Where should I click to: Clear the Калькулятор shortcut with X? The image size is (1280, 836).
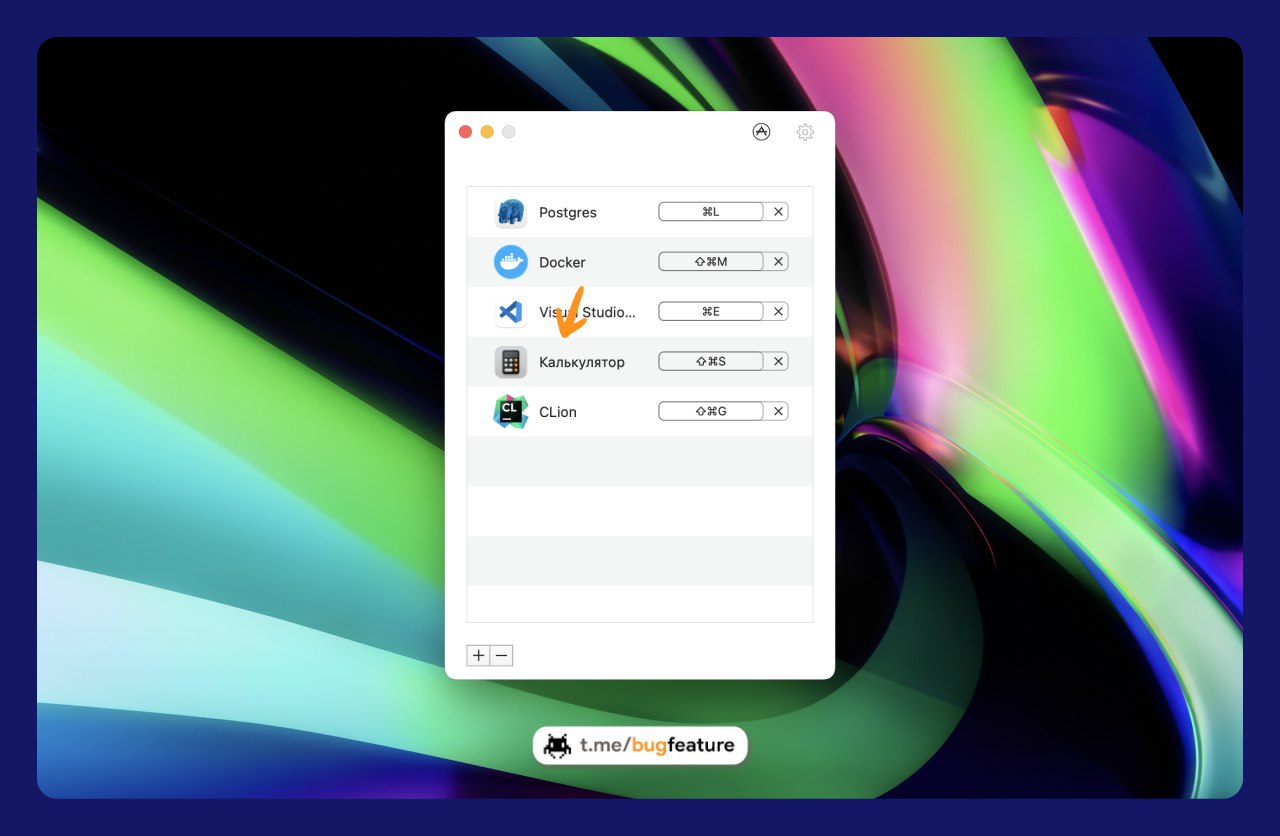[x=778, y=362]
